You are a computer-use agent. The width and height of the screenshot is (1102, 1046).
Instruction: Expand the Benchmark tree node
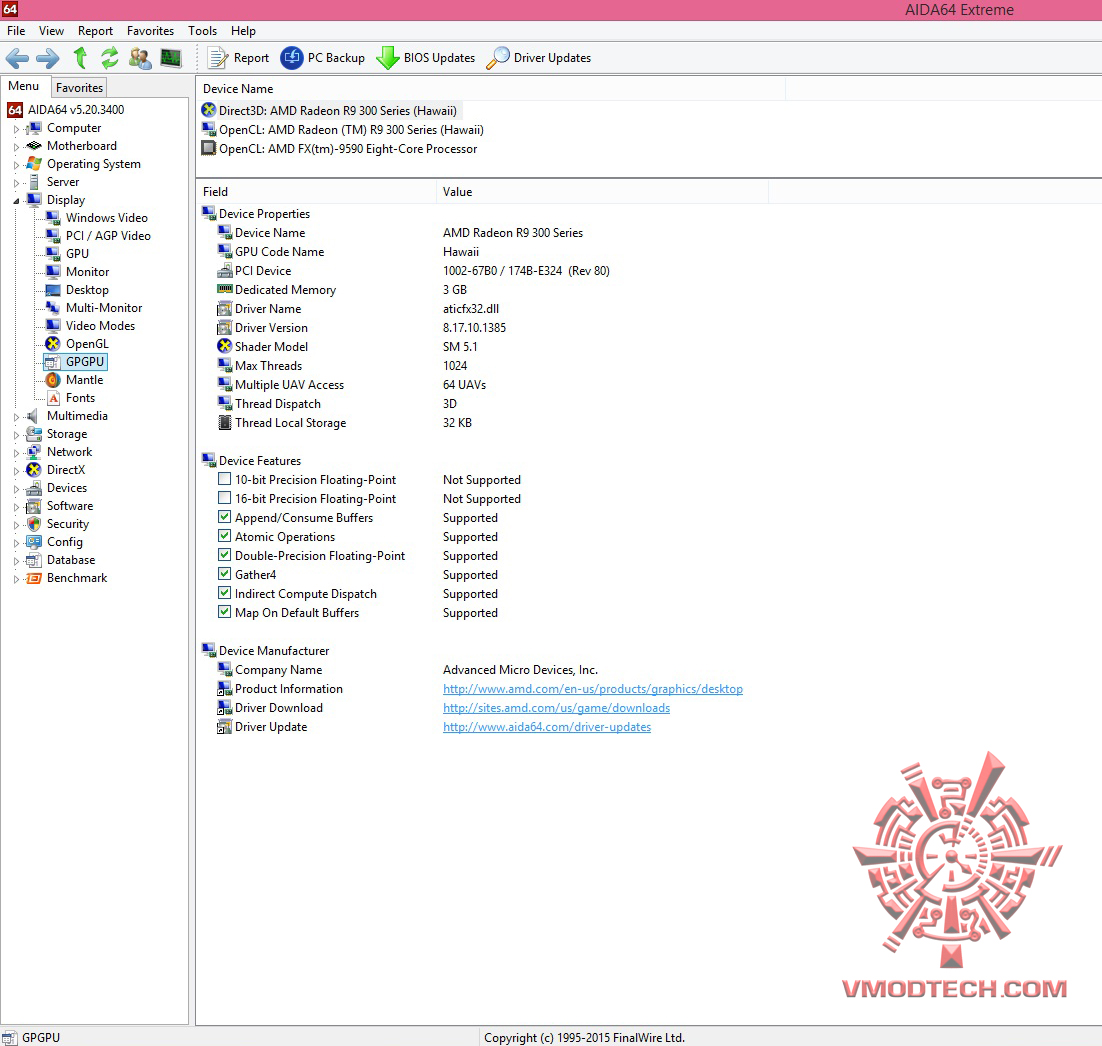tap(16, 579)
